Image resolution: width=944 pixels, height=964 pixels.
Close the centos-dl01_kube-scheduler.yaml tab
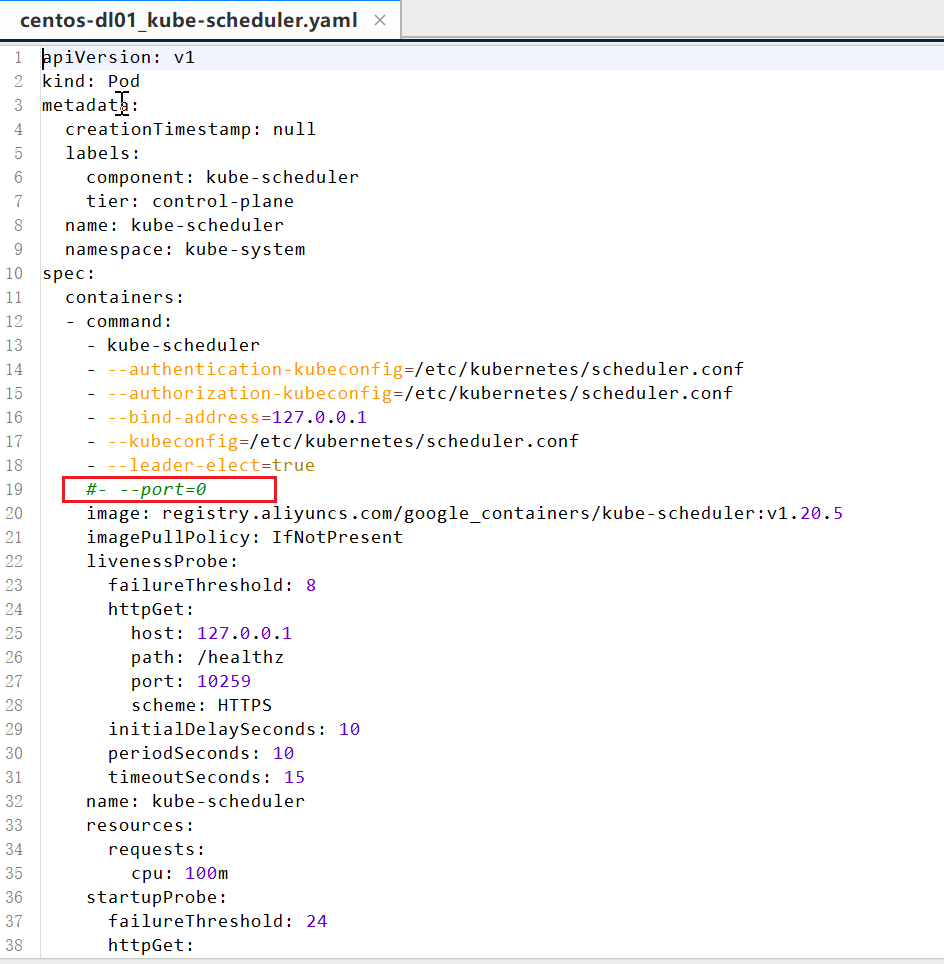point(380,20)
